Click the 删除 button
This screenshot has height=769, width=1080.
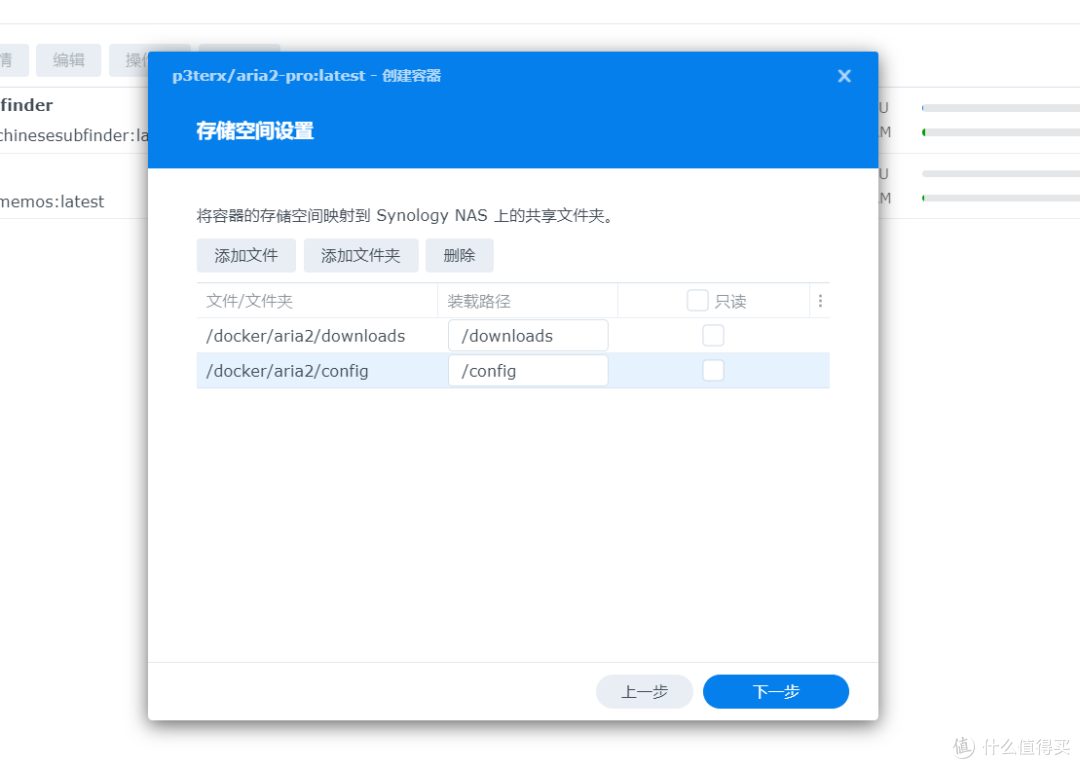[x=459, y=255]
